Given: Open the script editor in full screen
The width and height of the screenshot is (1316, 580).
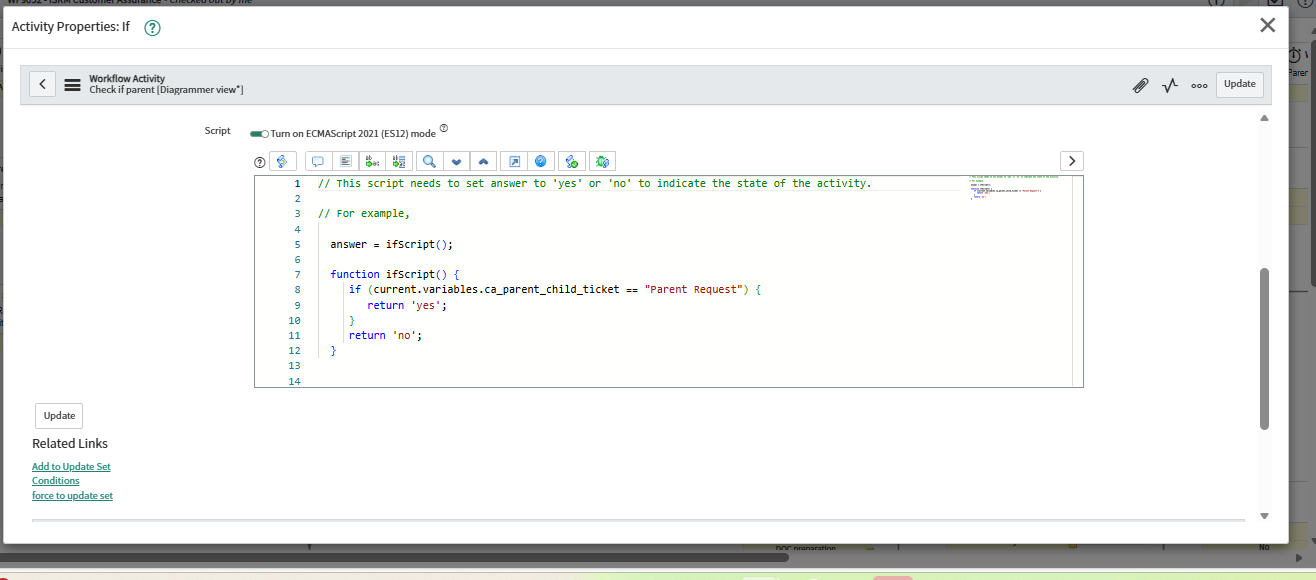Looking at the screenshot, I should pos(513,161).
